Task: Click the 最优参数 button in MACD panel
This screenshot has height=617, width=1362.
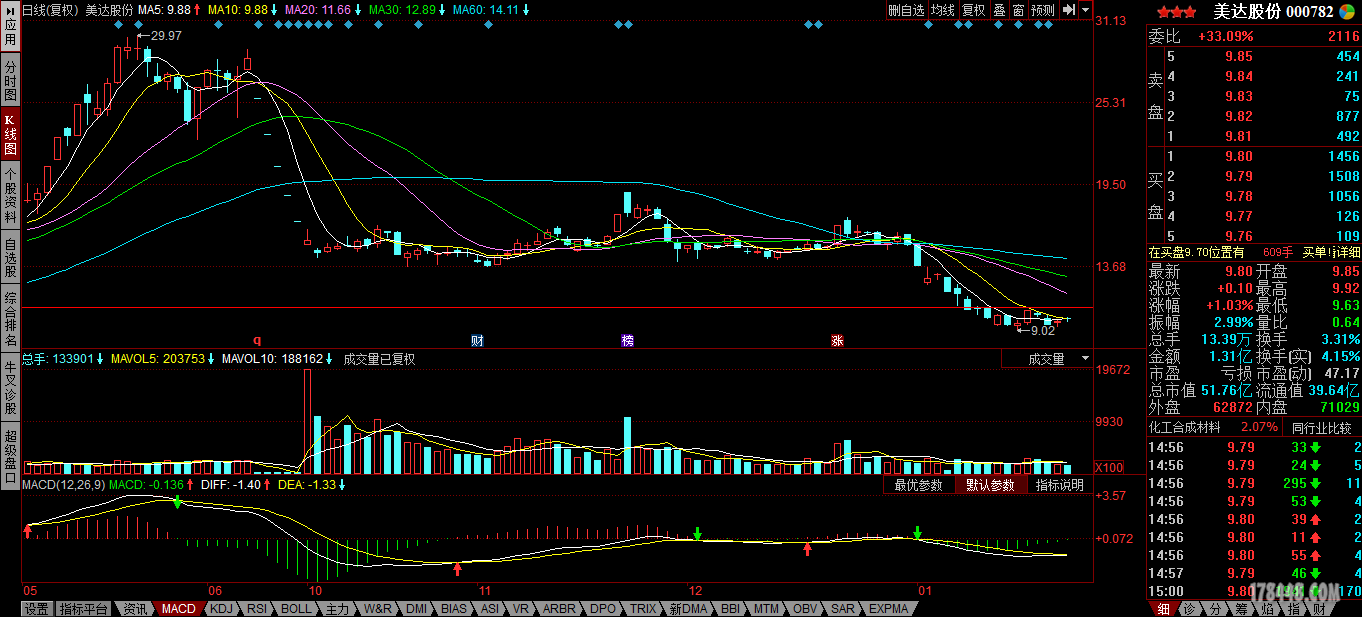Action: [918, 485]
